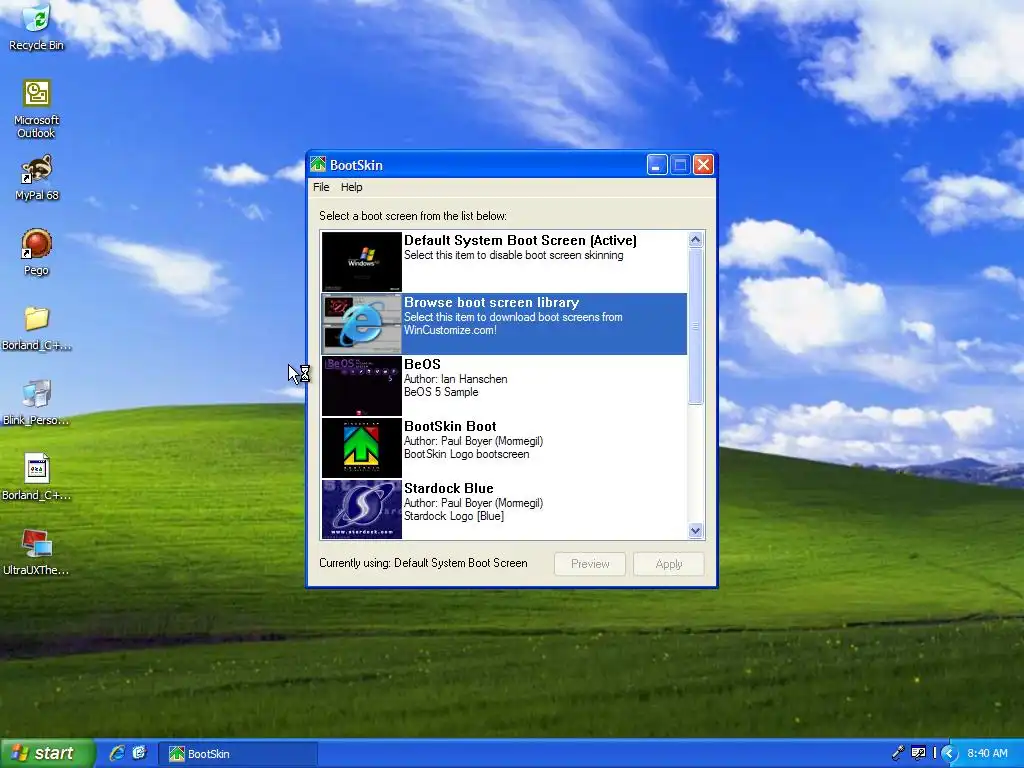The width and height of the screenshot is (1024, 768).
Task: Click the second Quick Launch icon
Action: click(140, 753)
